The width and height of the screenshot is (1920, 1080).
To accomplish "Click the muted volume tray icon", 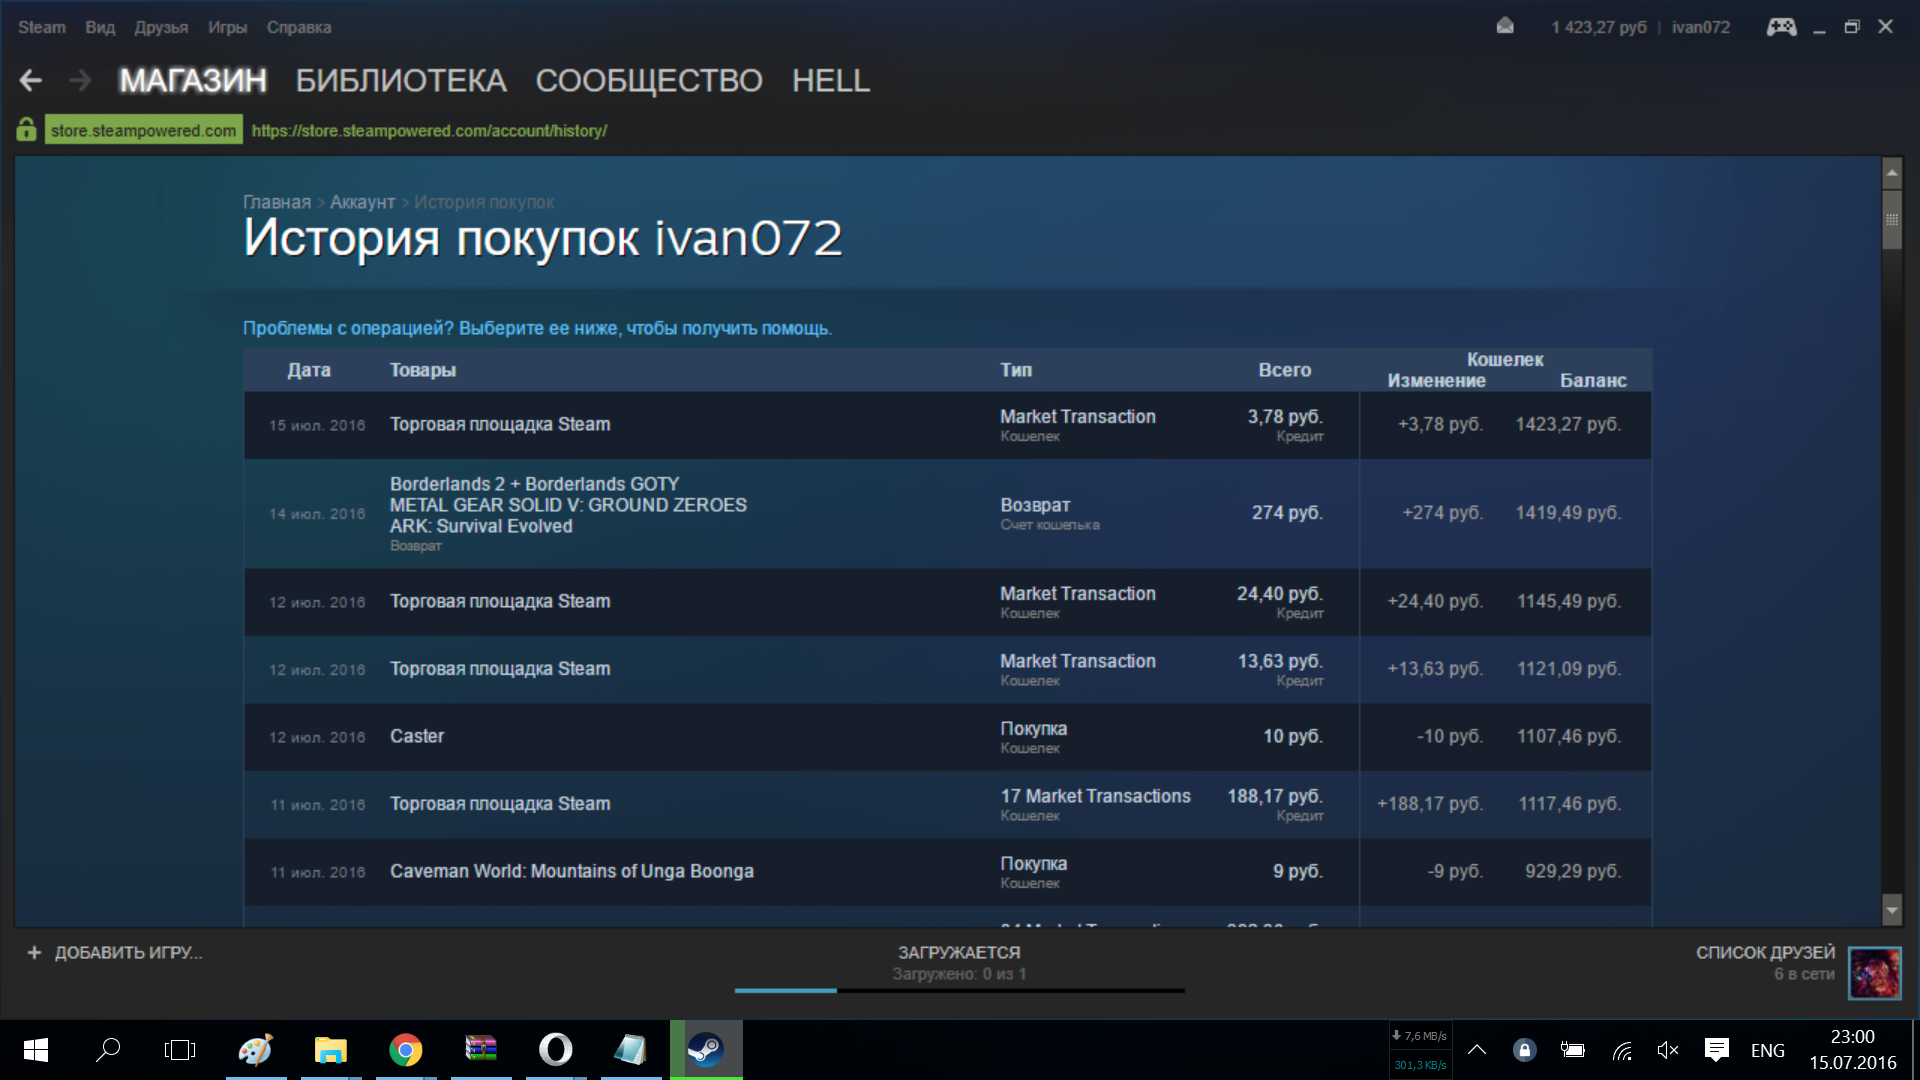I will pos(1668,1050).
